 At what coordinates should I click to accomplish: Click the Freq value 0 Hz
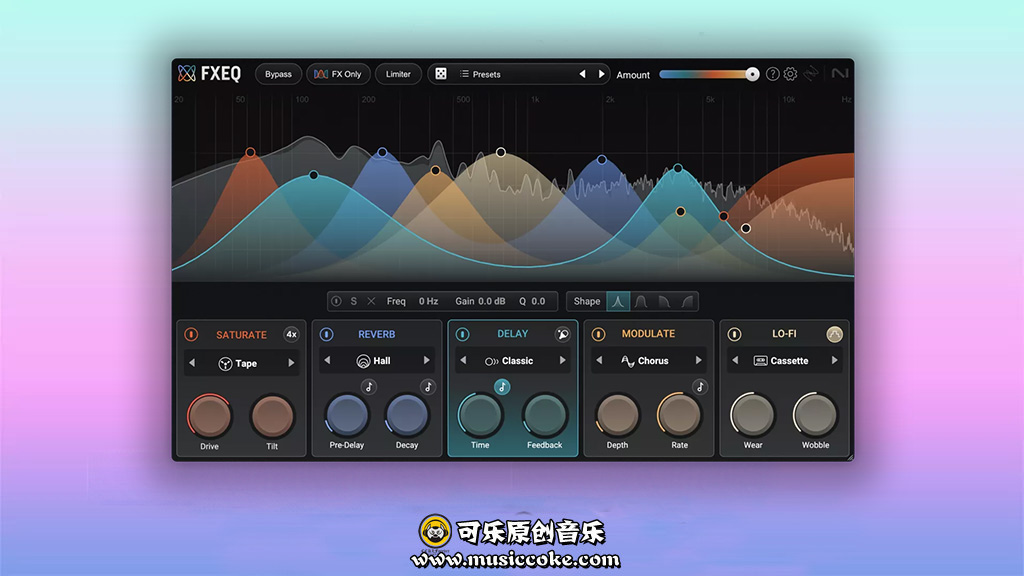coord(428,301)
